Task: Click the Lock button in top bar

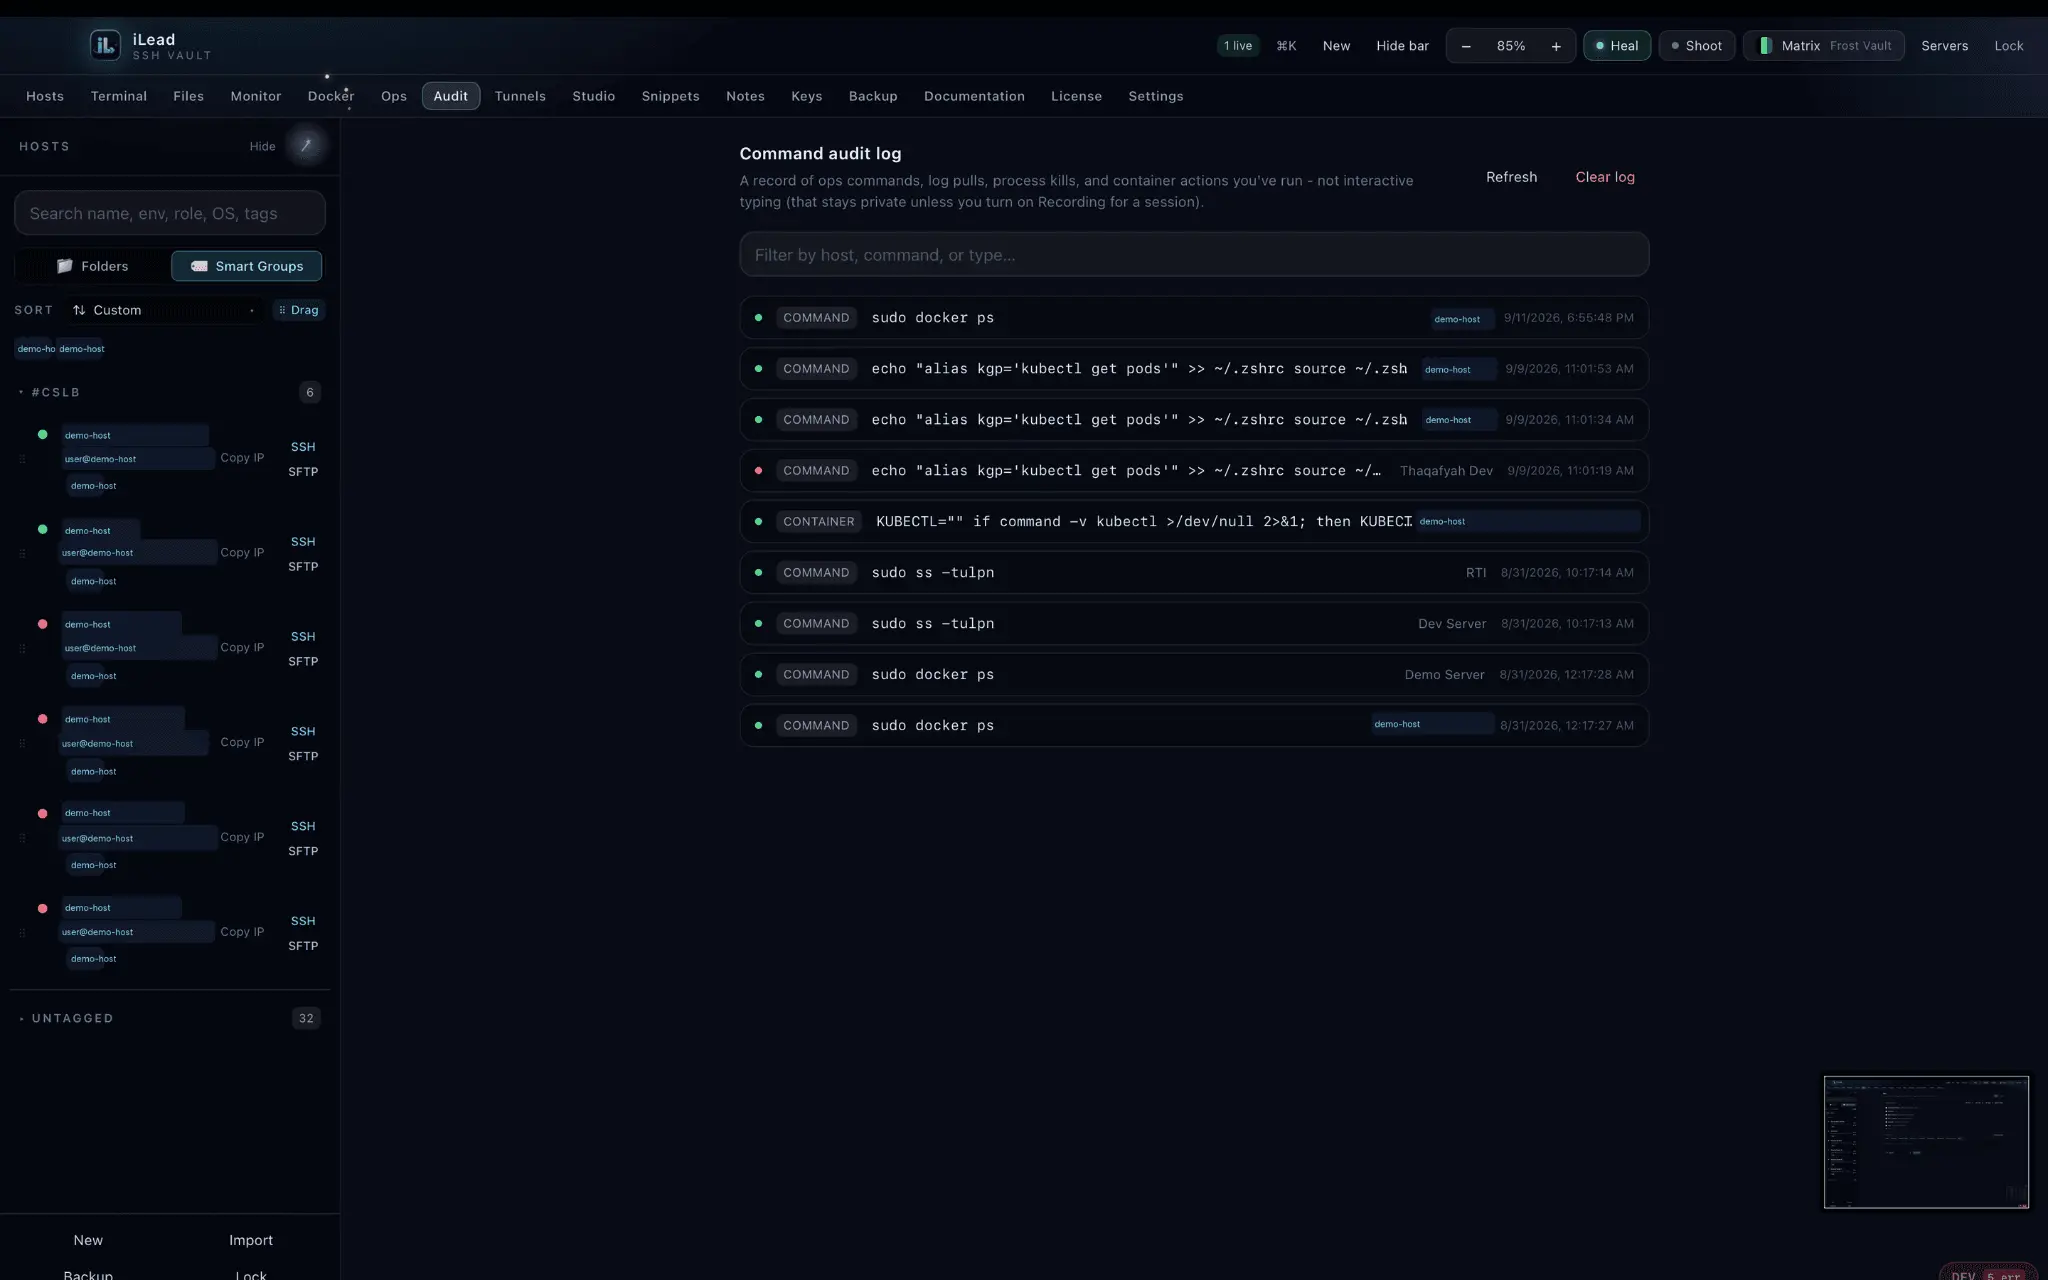Action: (2008, 46)
